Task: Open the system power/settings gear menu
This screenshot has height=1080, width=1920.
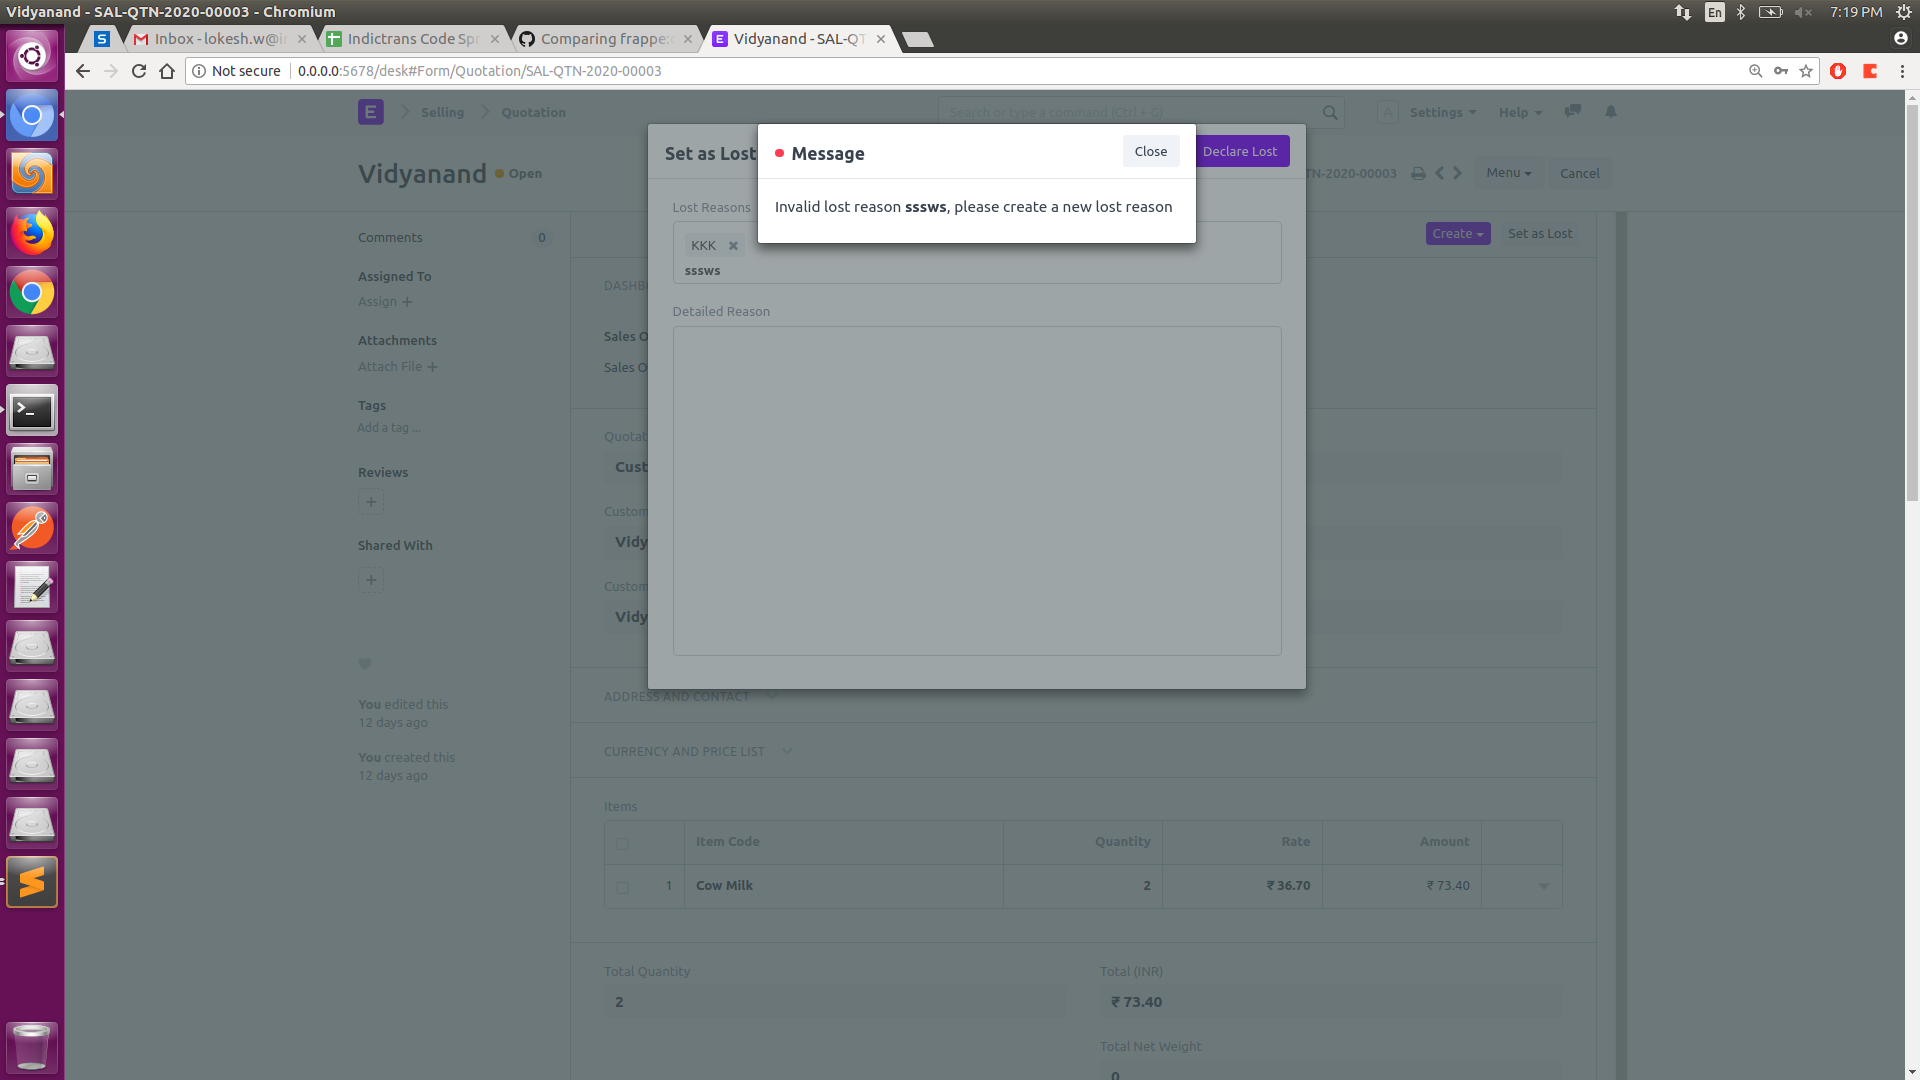Action: (x=1903, y=12)
